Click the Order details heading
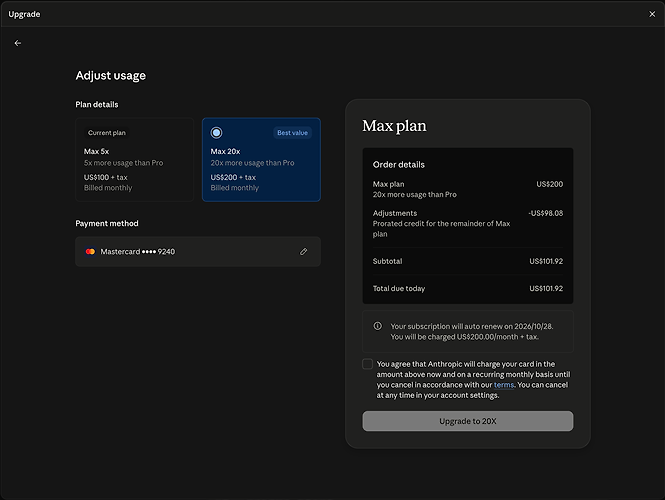Viewport: 665px width, 500px height. pyautogui.click(x=398, y=165)
